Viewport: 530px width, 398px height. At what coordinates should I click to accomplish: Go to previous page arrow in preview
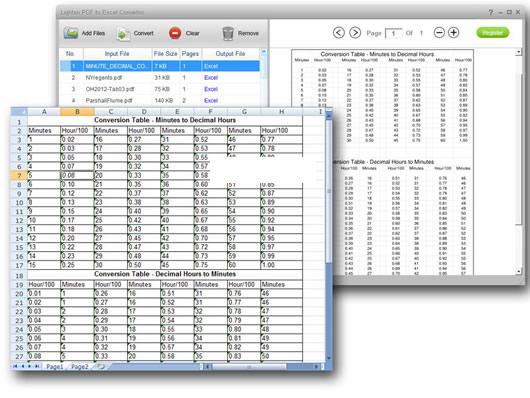click(339, 33)
